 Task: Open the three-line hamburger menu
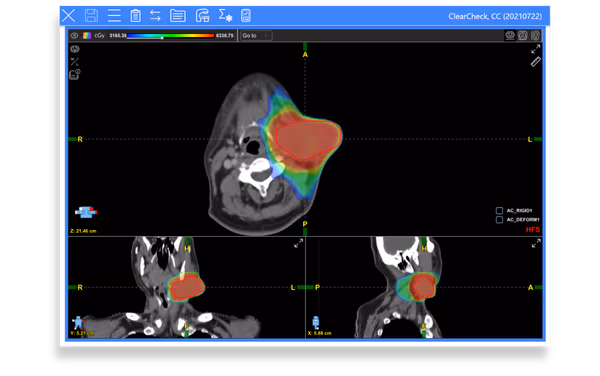pos(114,16)
